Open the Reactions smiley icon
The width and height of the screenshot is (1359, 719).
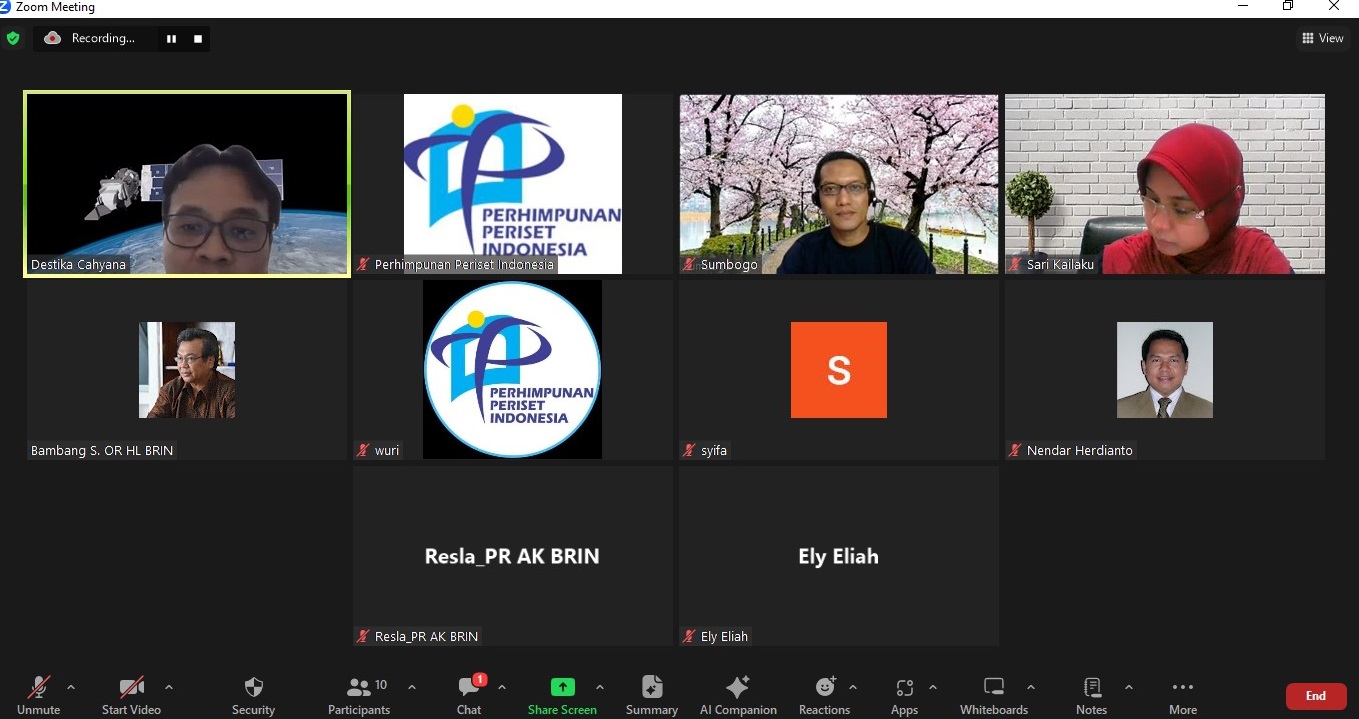click(825, 687)
